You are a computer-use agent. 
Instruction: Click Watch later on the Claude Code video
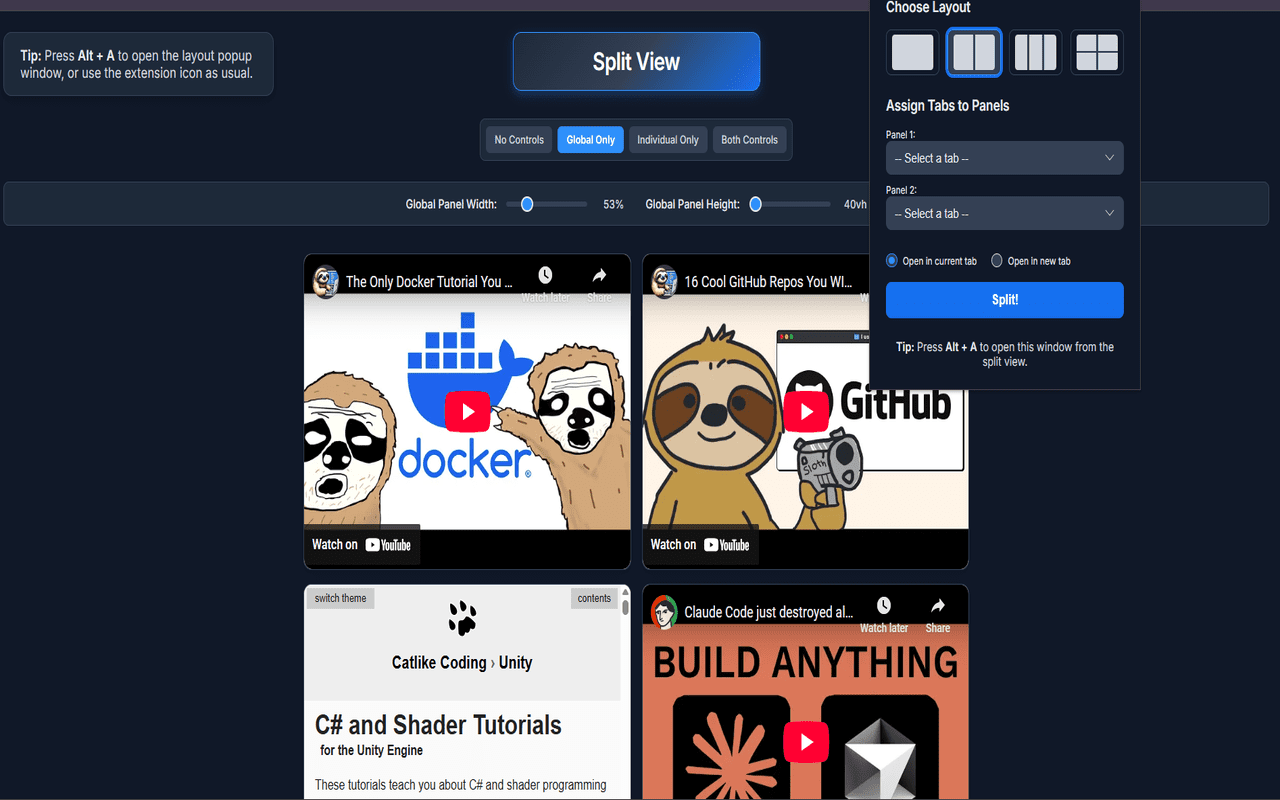884,613
